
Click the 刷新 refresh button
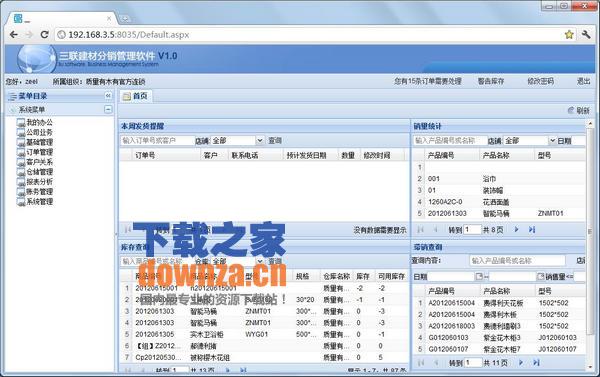[578, 111]
